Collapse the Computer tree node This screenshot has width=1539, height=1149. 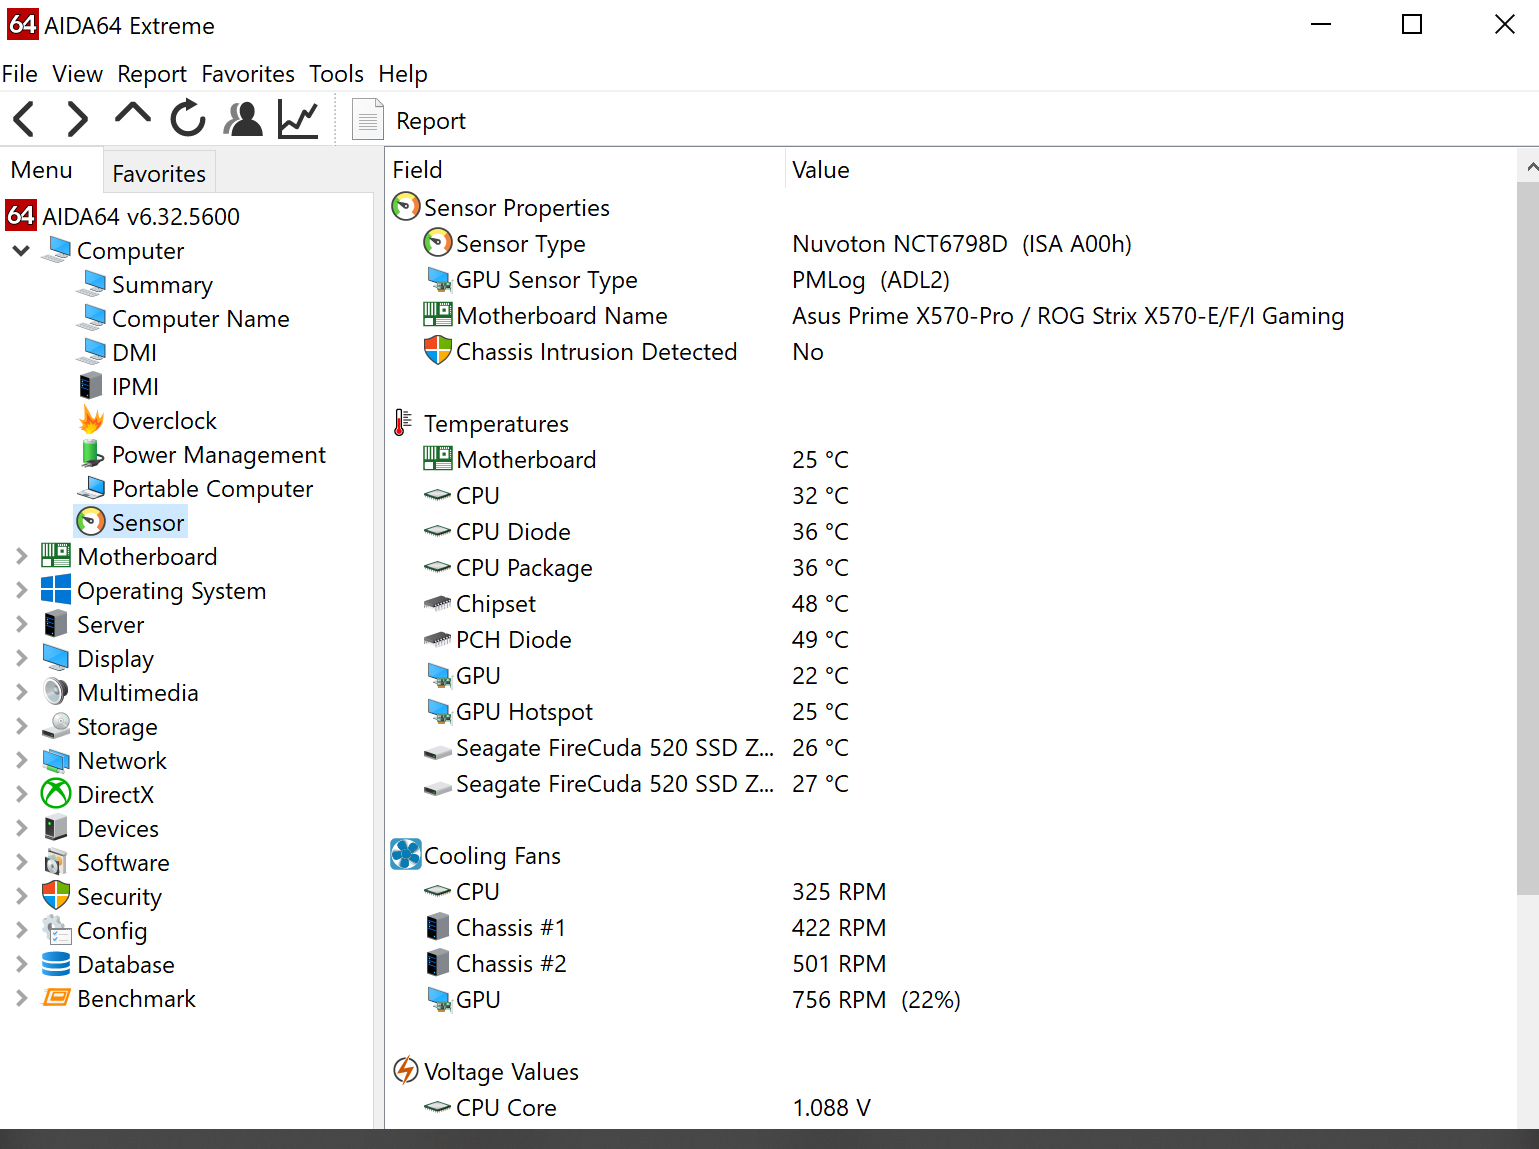[21, 250]
